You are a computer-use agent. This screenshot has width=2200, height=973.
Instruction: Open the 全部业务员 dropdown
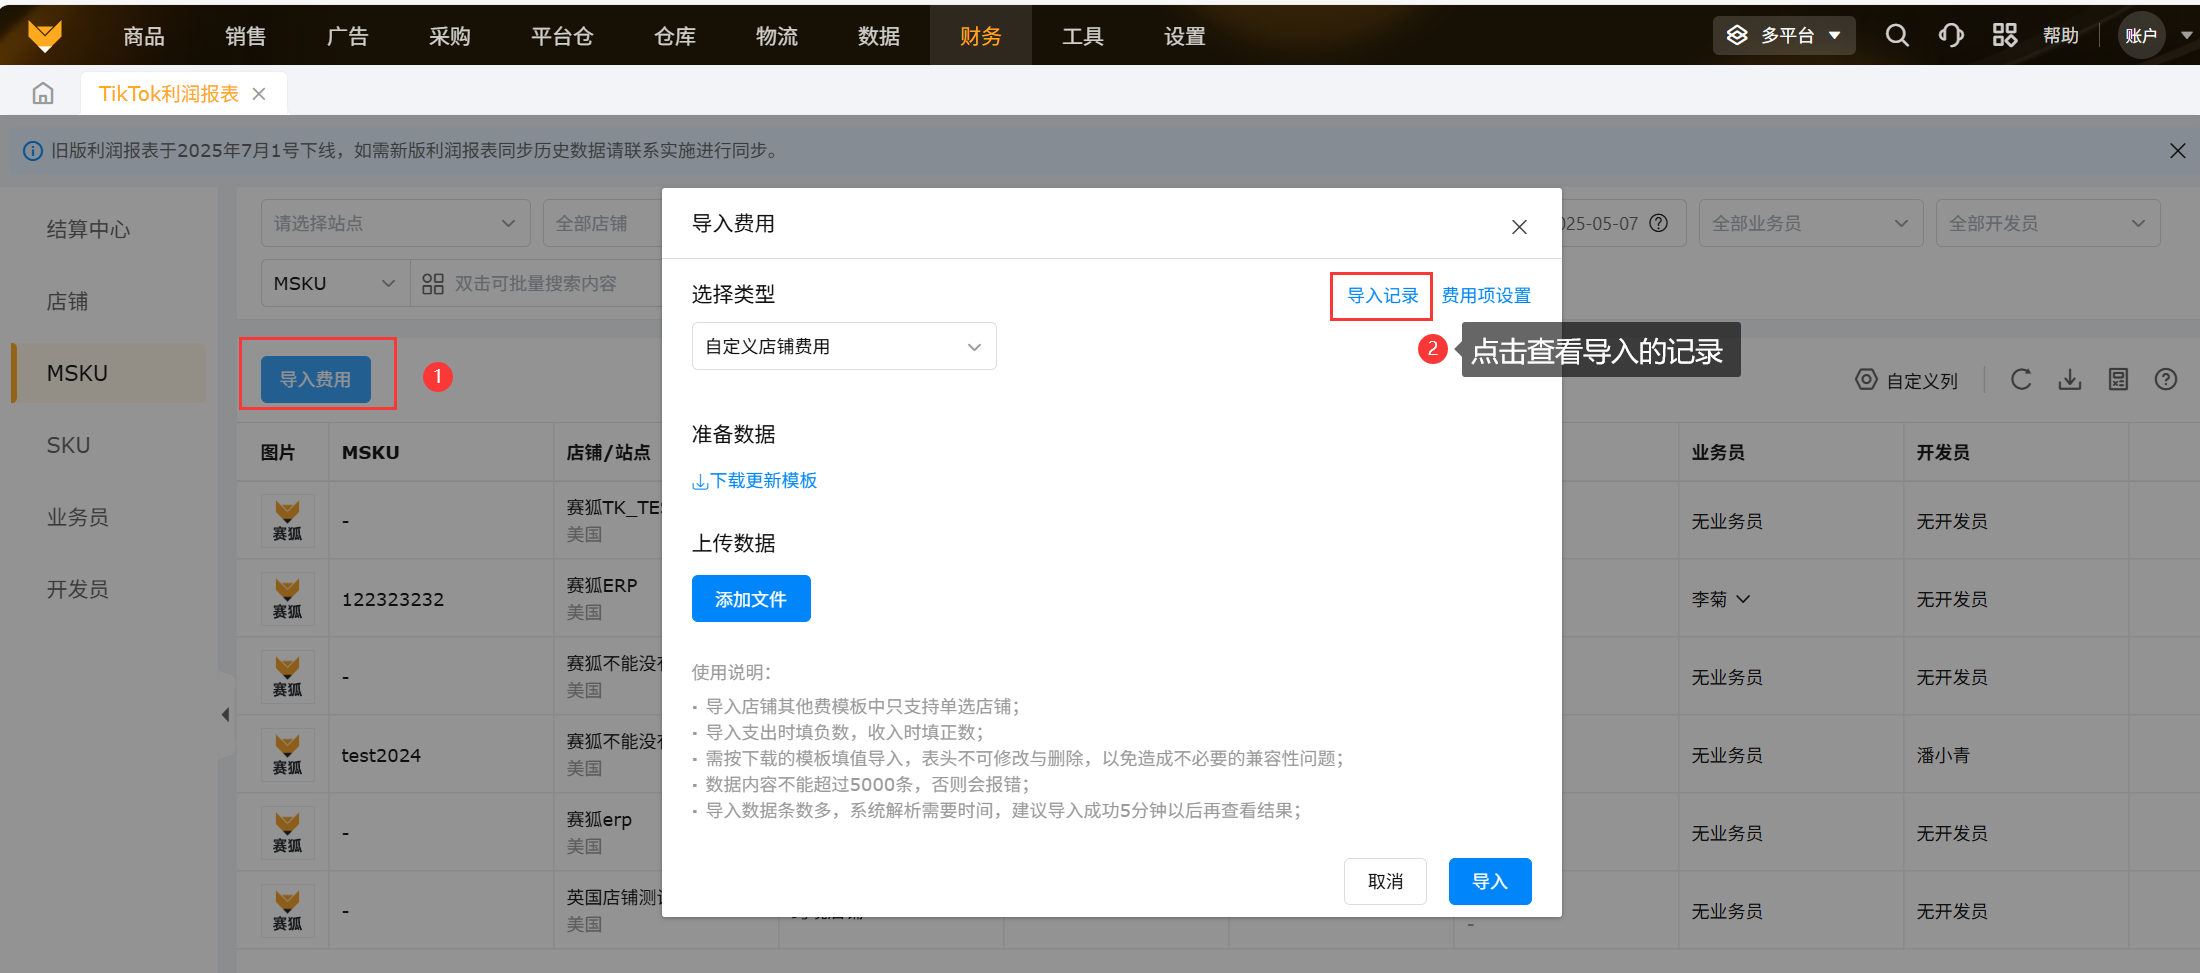[x=1811, y=223]
